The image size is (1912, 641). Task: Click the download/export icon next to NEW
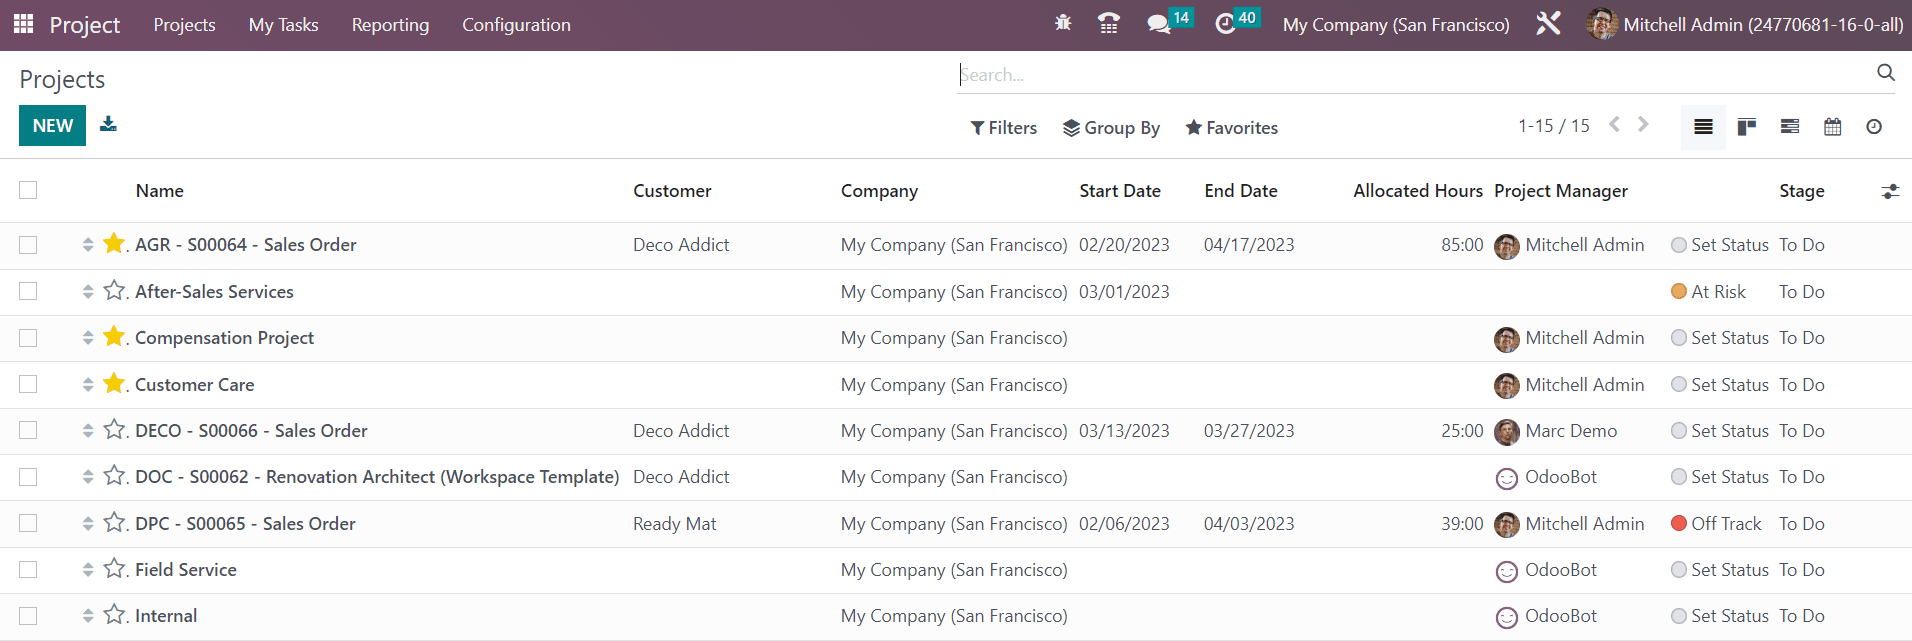click(x=108, y=125)
